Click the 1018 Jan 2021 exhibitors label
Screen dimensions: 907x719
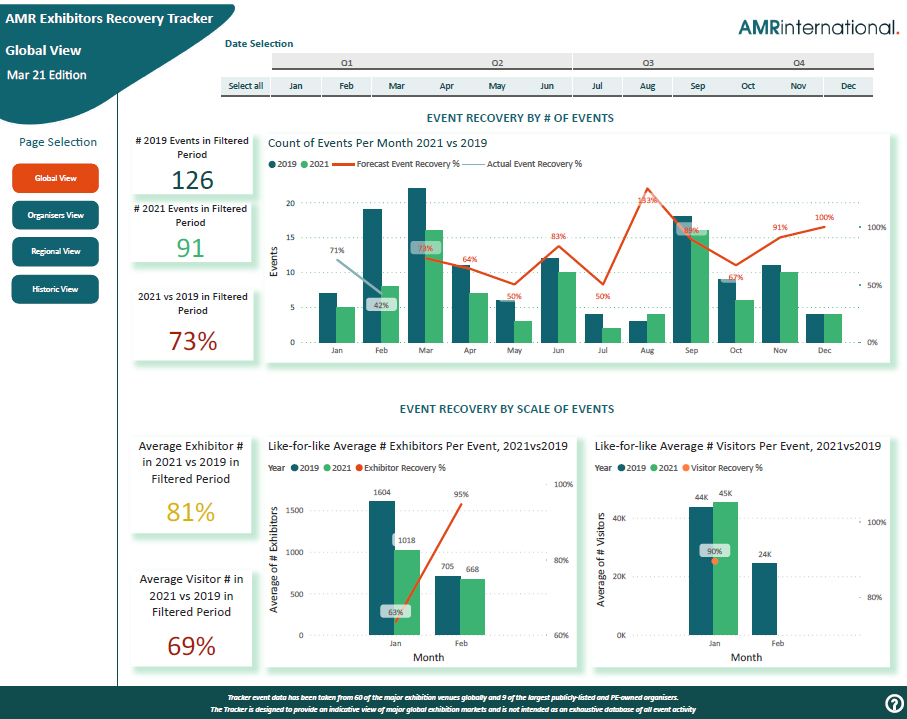pos(406,540)
